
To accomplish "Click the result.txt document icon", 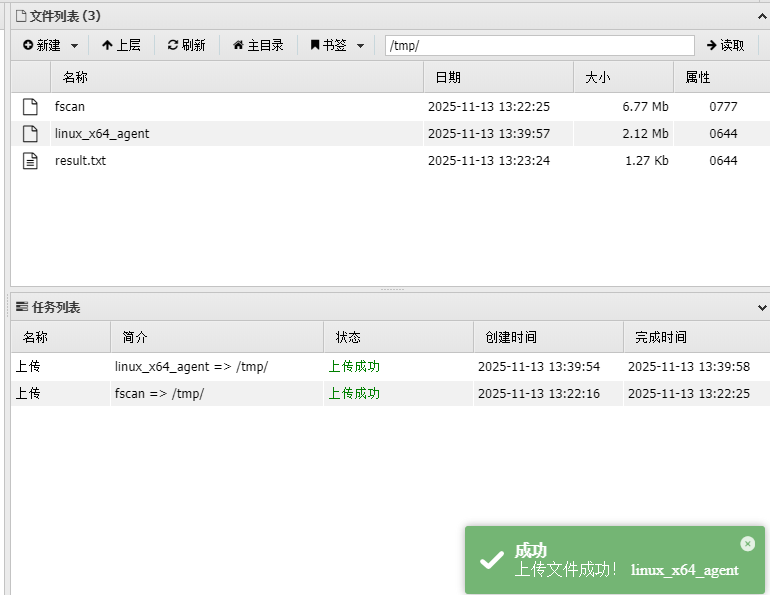I will click(x=30, y=161).
